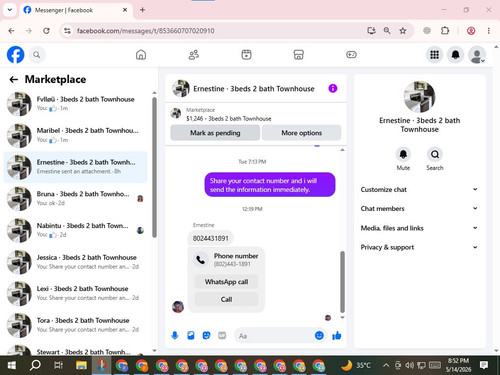Open the browser extensions puzzle icon

click(x=445, y=31)
